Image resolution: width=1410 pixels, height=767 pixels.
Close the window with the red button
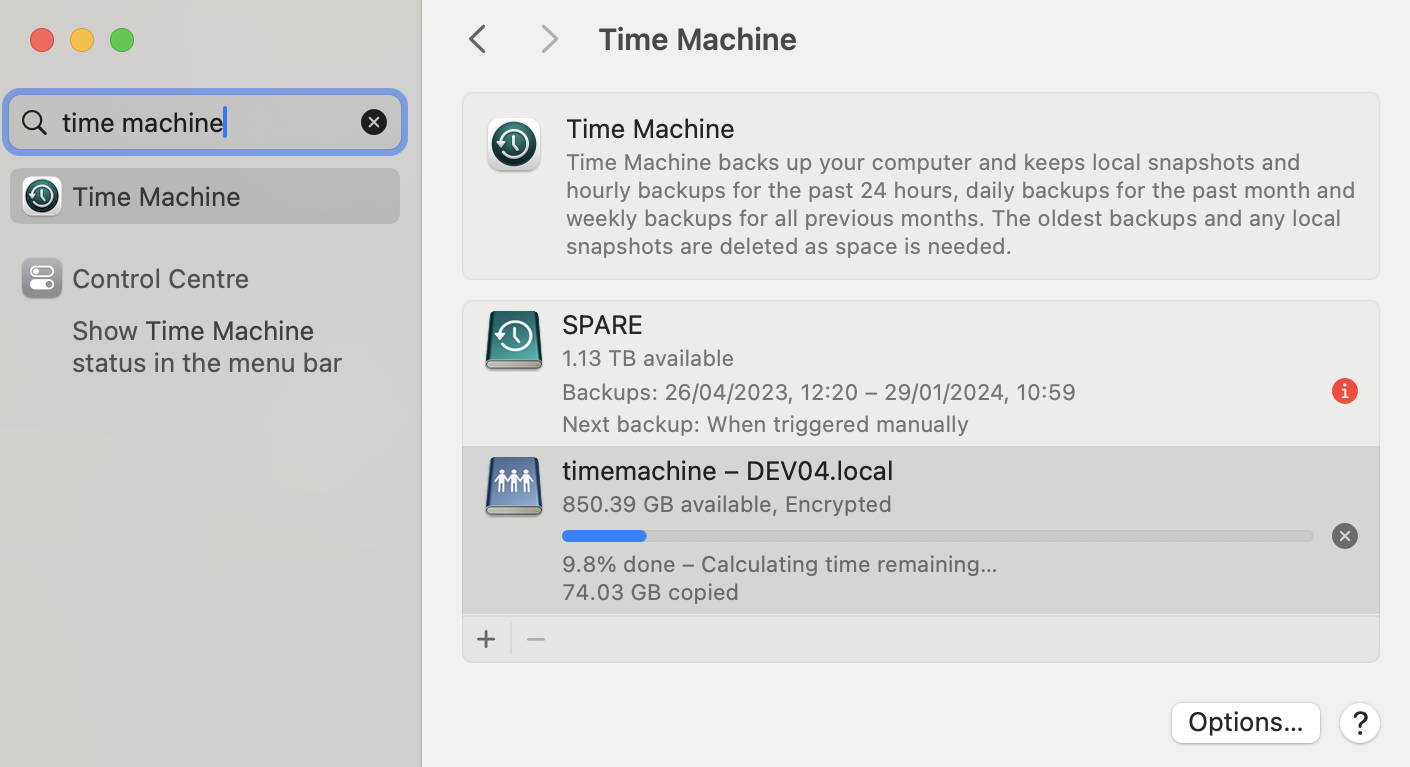tap(42, 40)
